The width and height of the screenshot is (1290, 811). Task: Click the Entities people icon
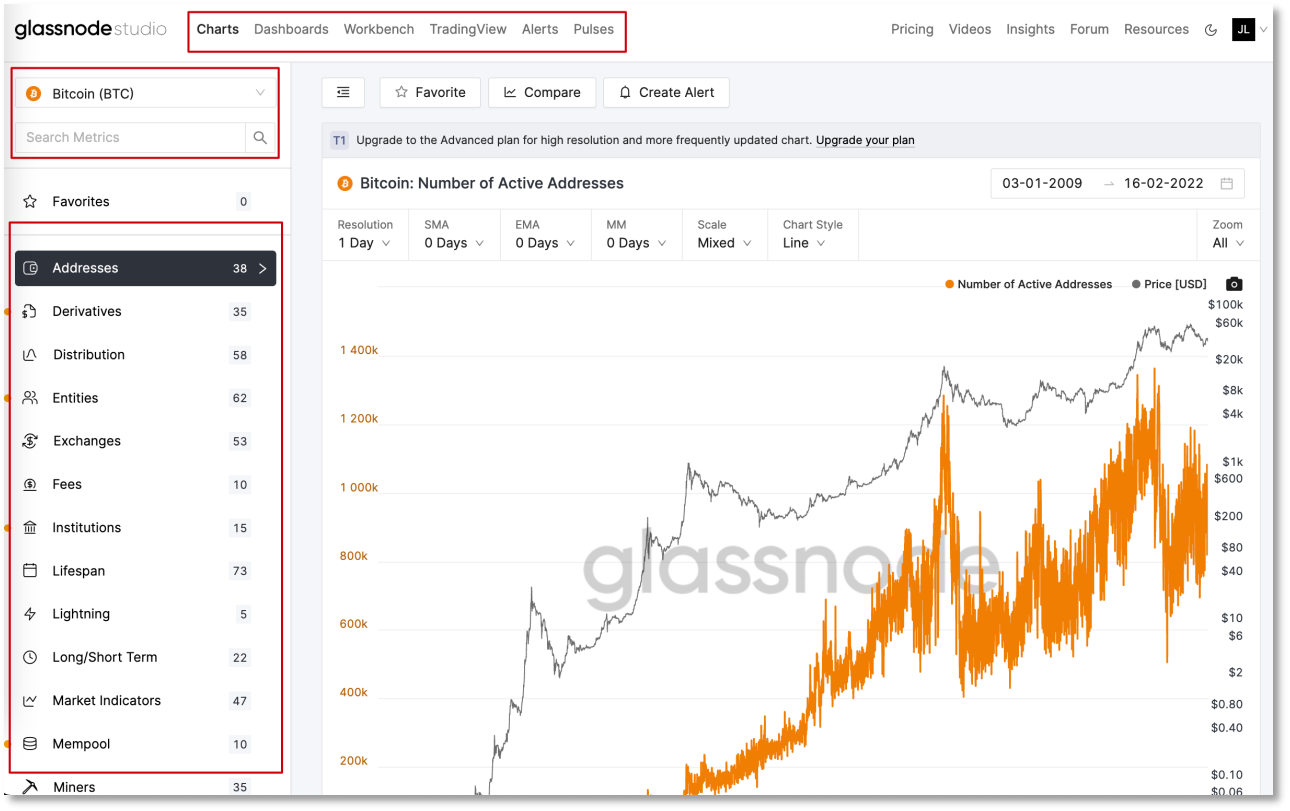30,398
